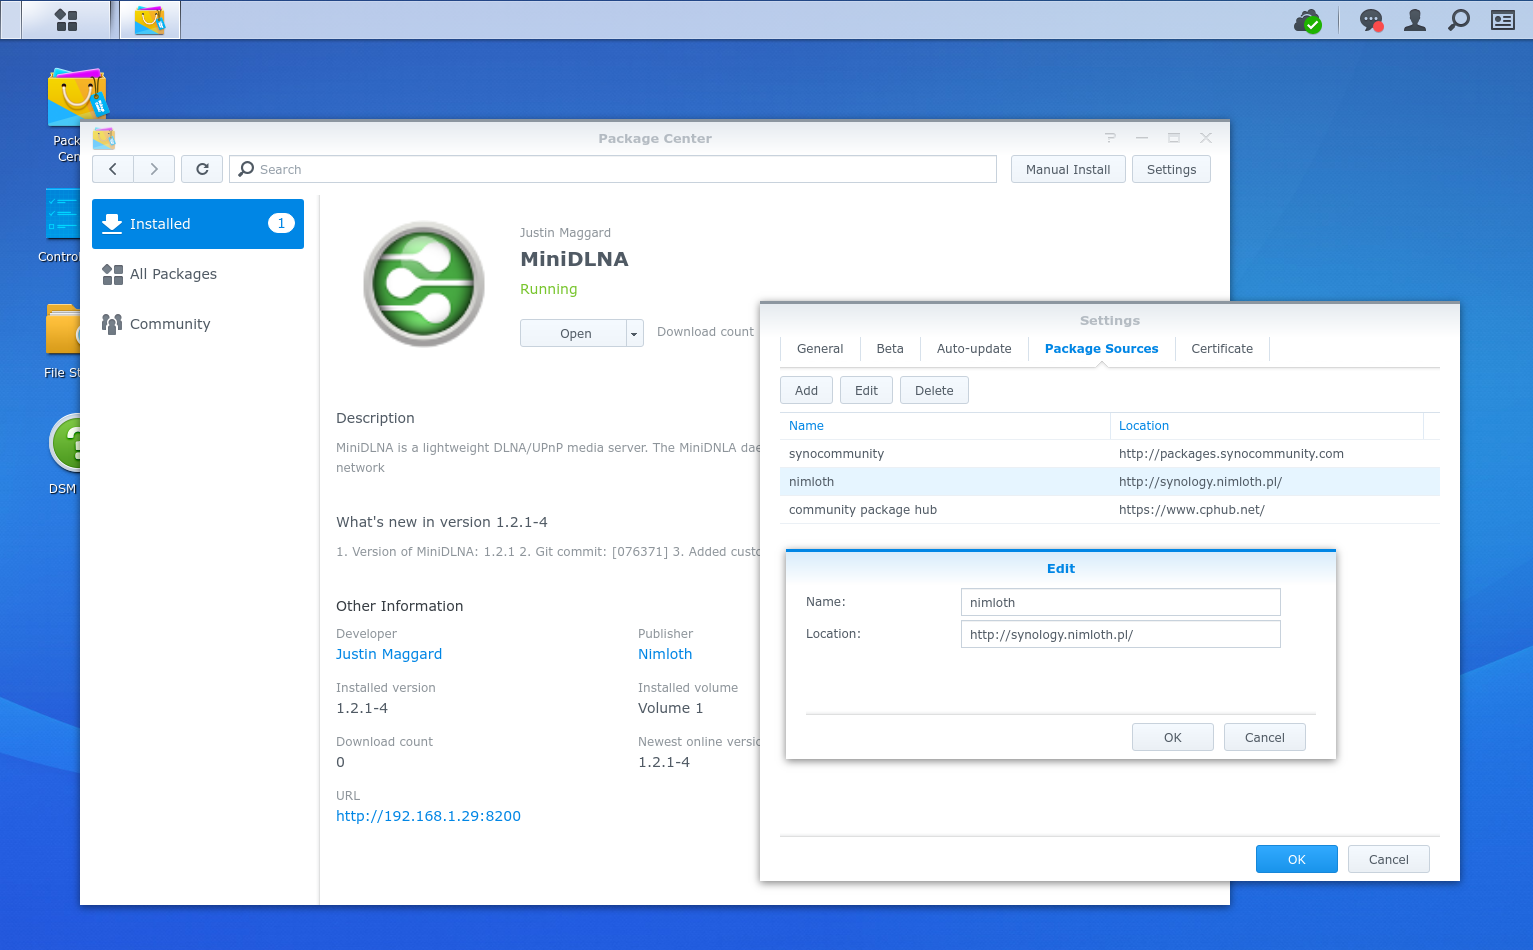Switch to the Beta settings tab
This screenshot has width=1533, height=950.
point(890,349)
